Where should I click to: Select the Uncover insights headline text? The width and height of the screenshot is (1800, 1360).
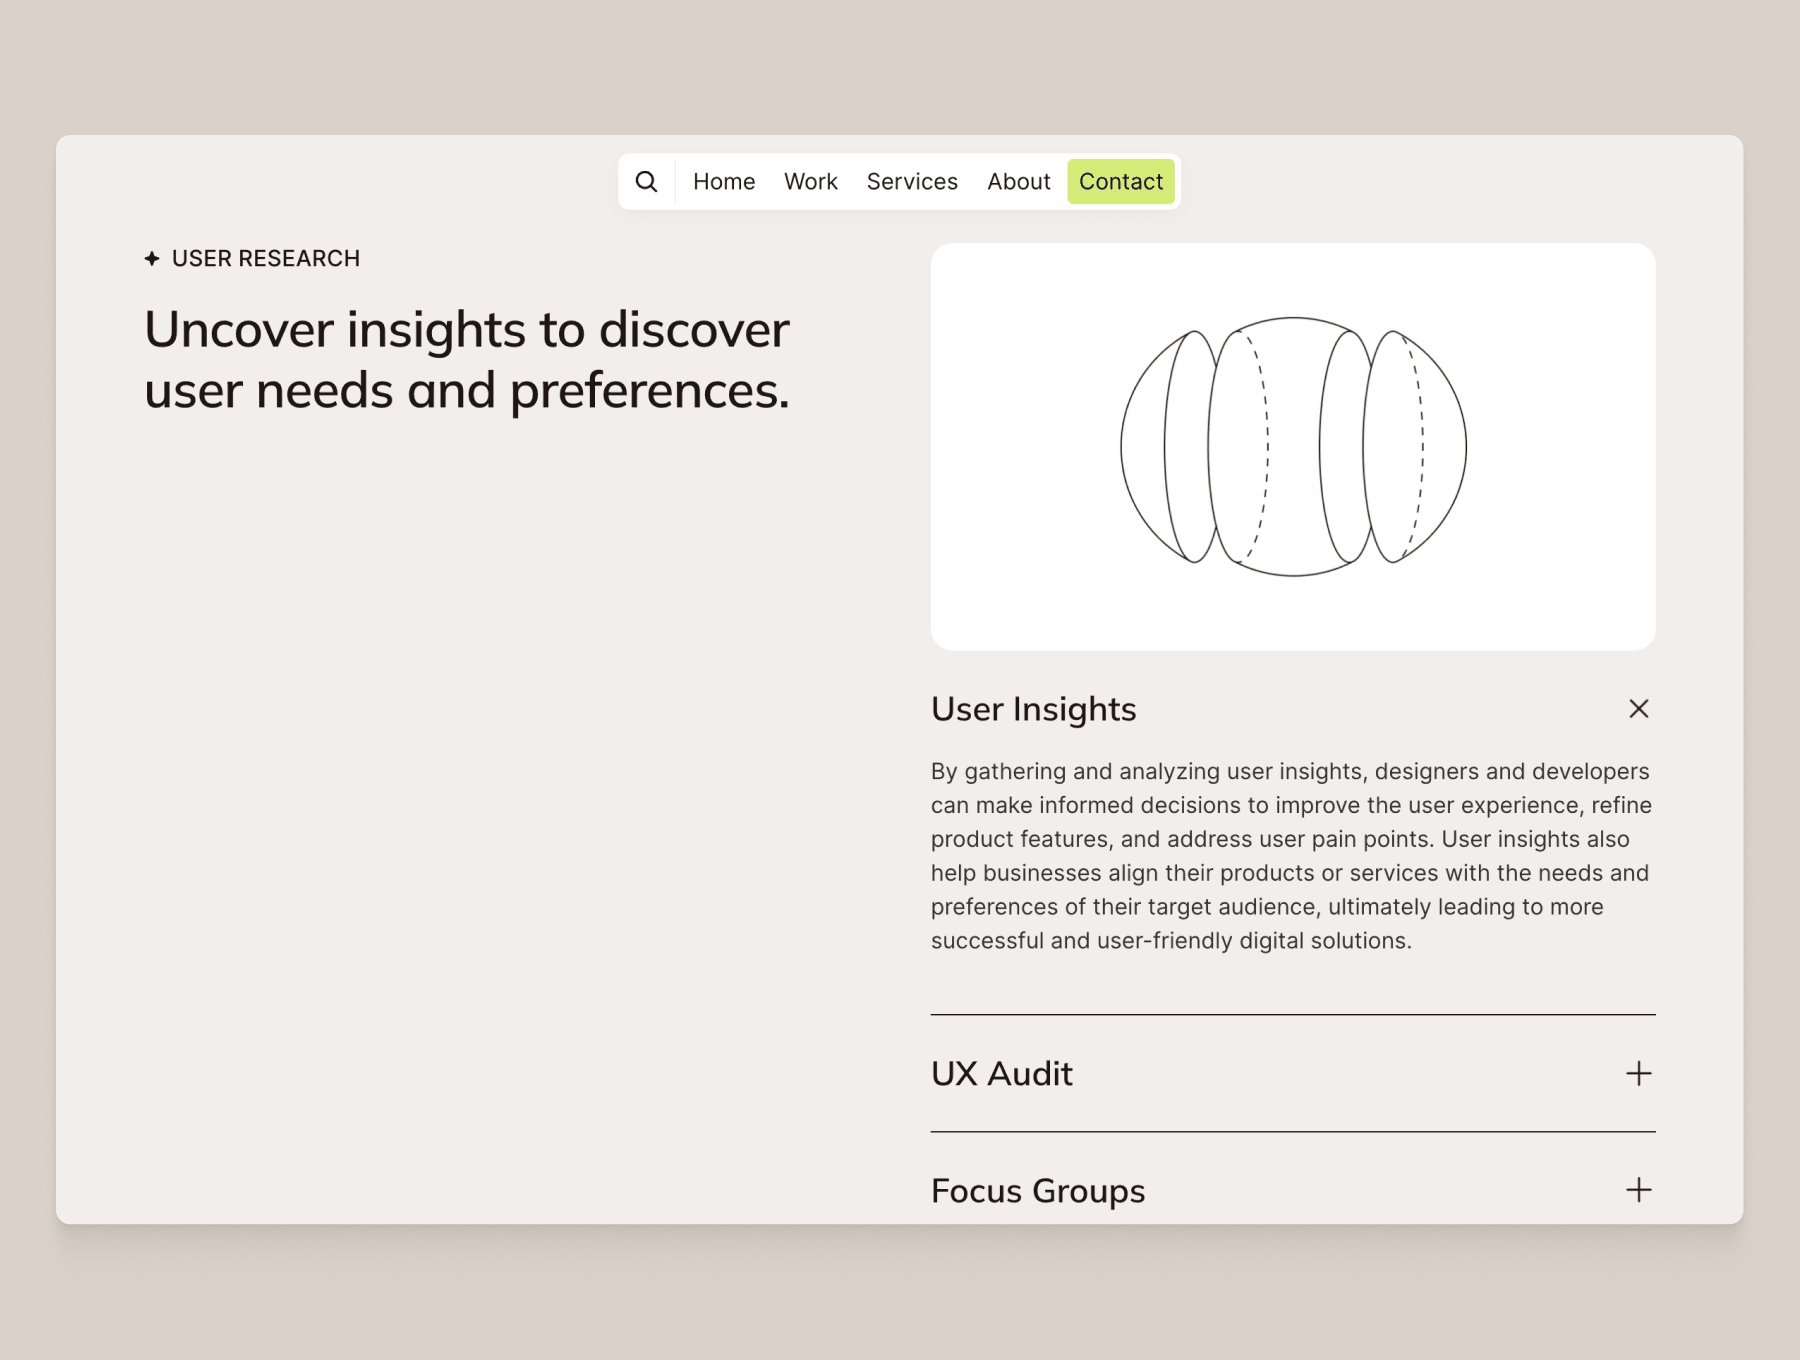click(x=467, y=360)
